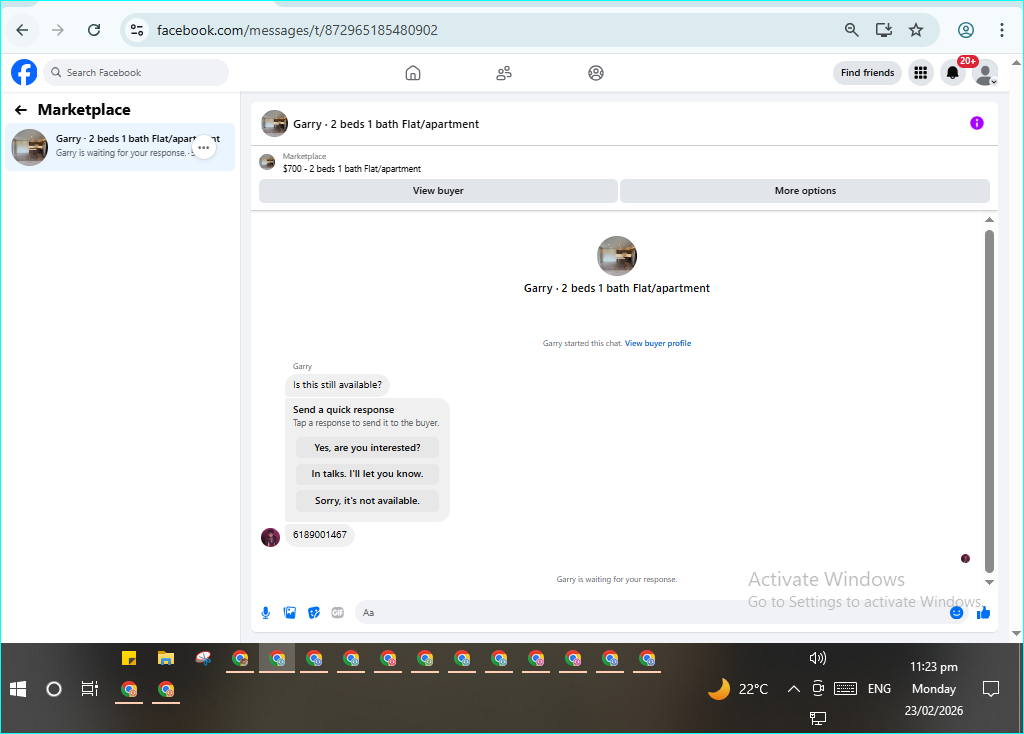Screen dimensions: 1024x734
Task: Open the Groups tab icon
Action: (596, 72)
